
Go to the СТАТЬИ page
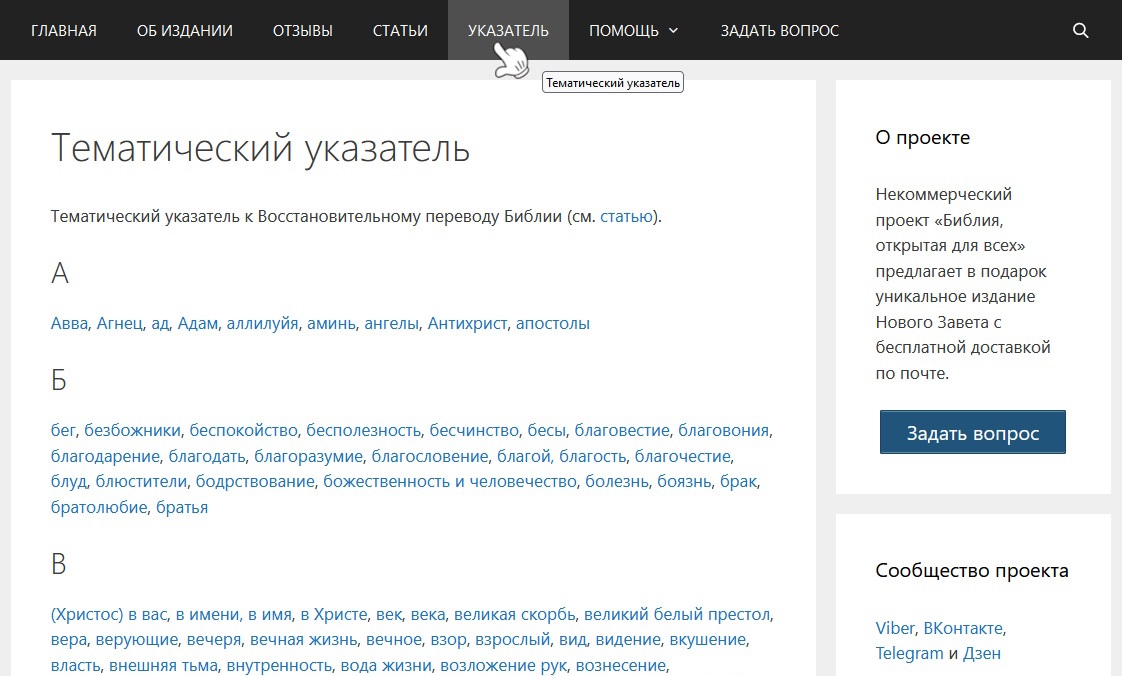(400, 30)
